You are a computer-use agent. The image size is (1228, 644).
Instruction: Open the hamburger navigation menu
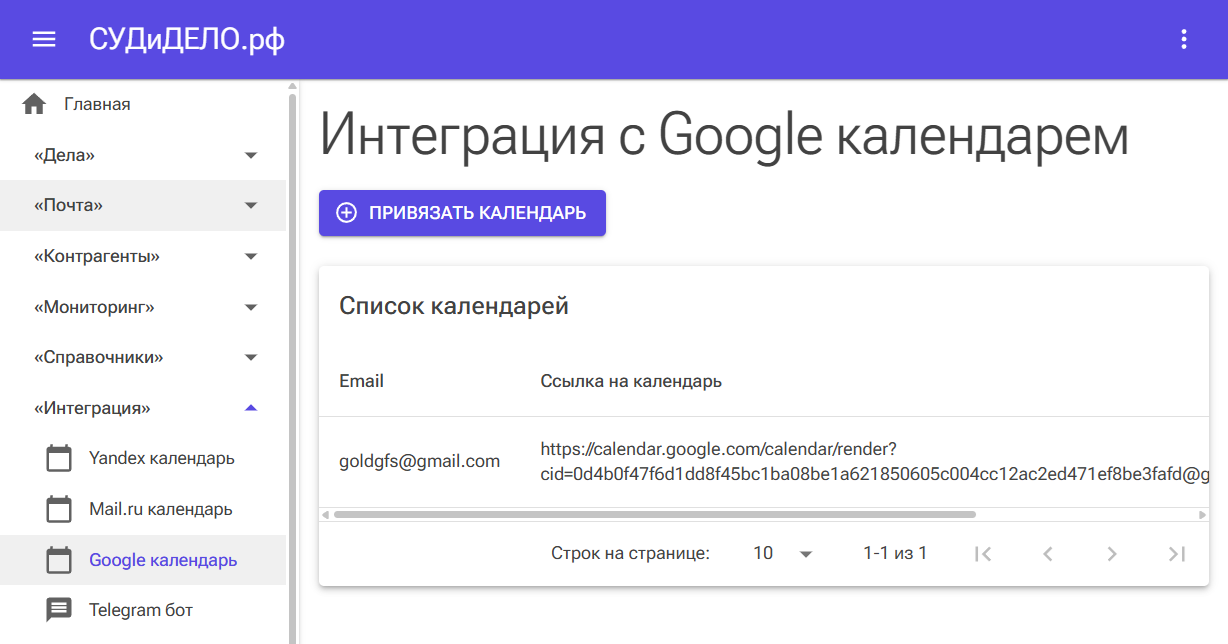point(44,39)
